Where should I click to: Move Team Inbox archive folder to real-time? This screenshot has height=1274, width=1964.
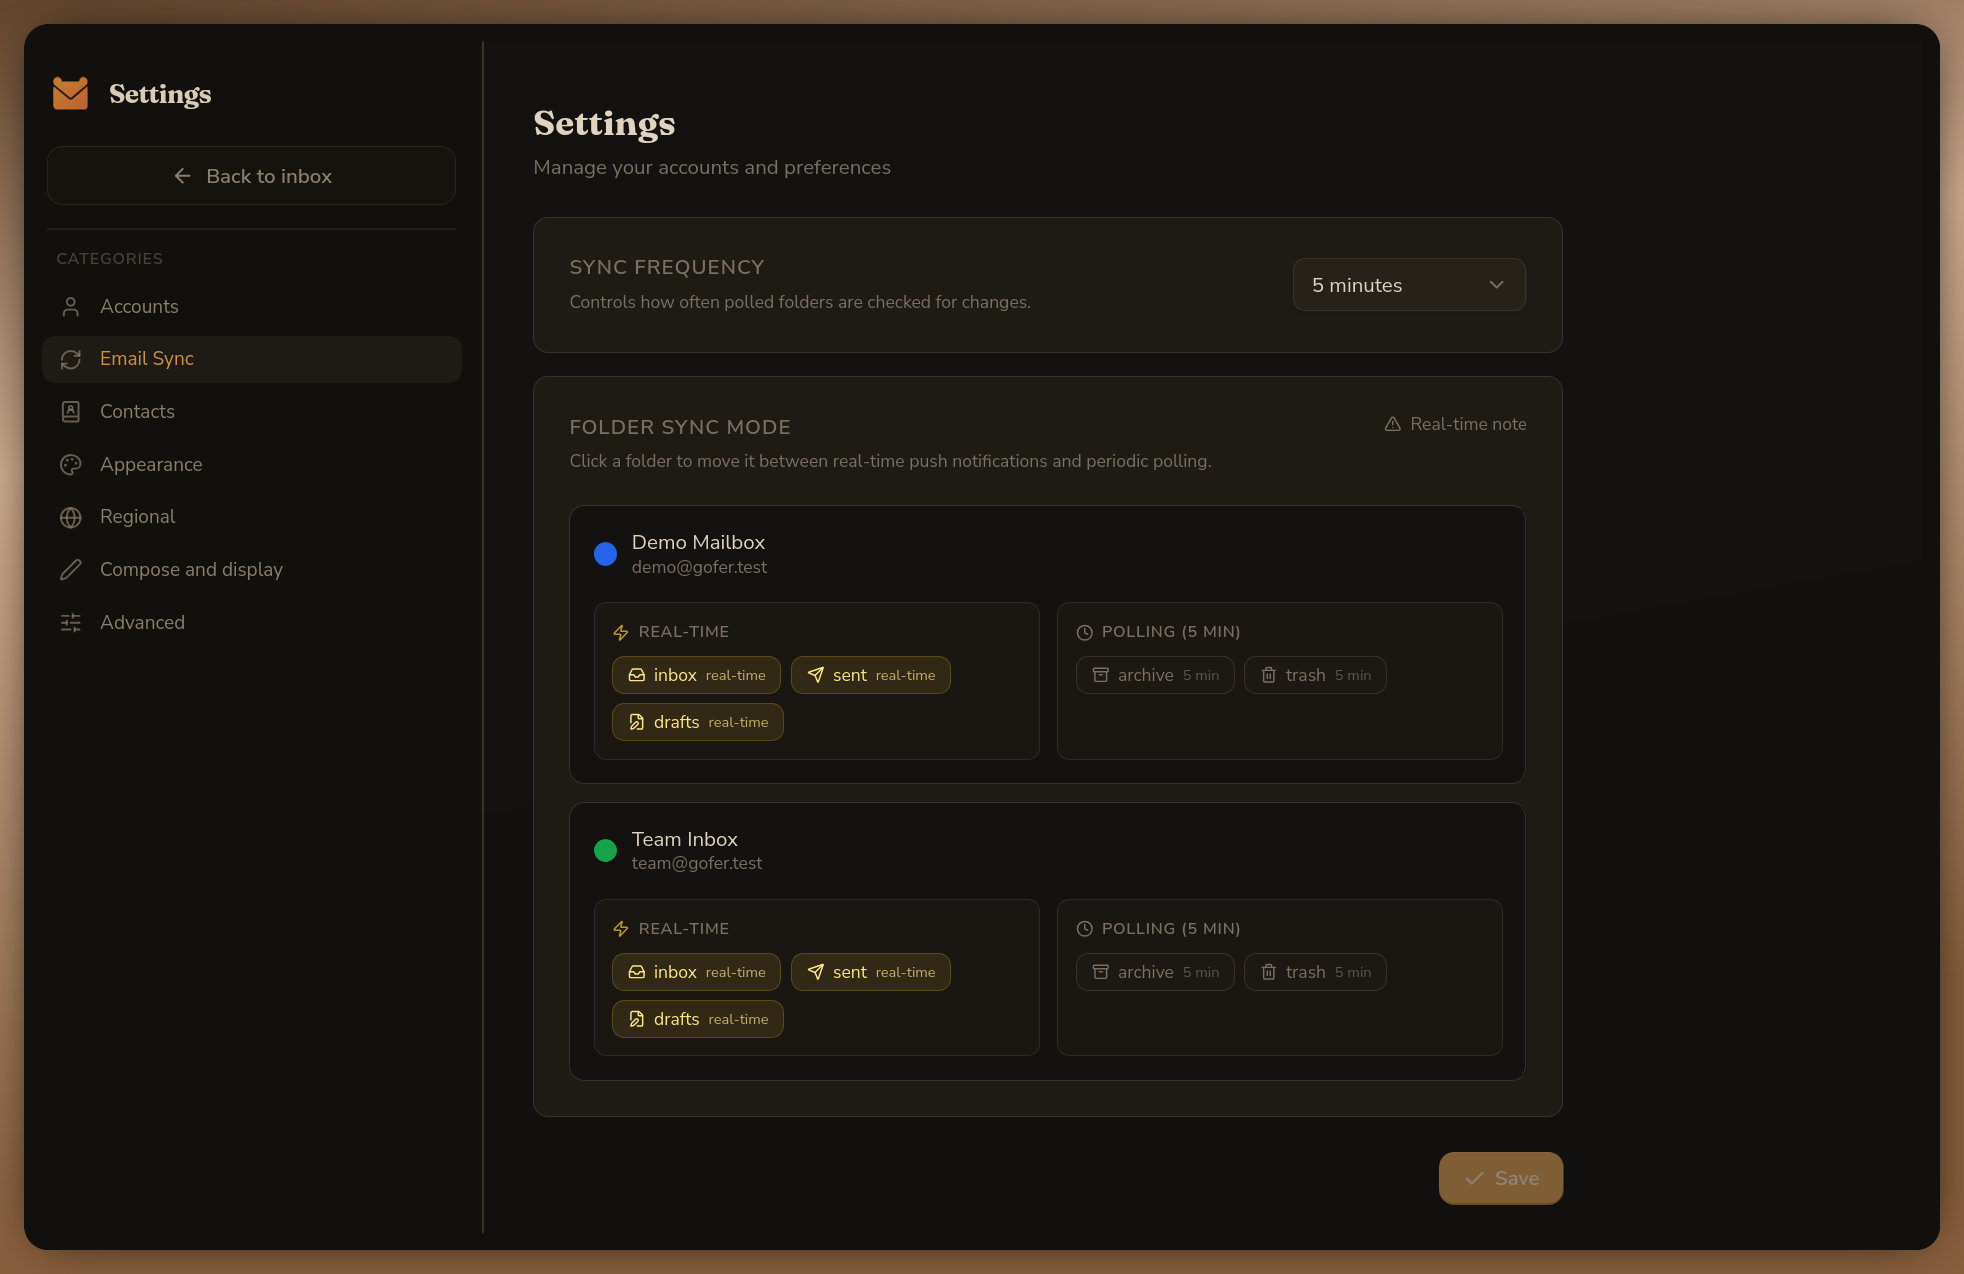[x=1155, y=972]
